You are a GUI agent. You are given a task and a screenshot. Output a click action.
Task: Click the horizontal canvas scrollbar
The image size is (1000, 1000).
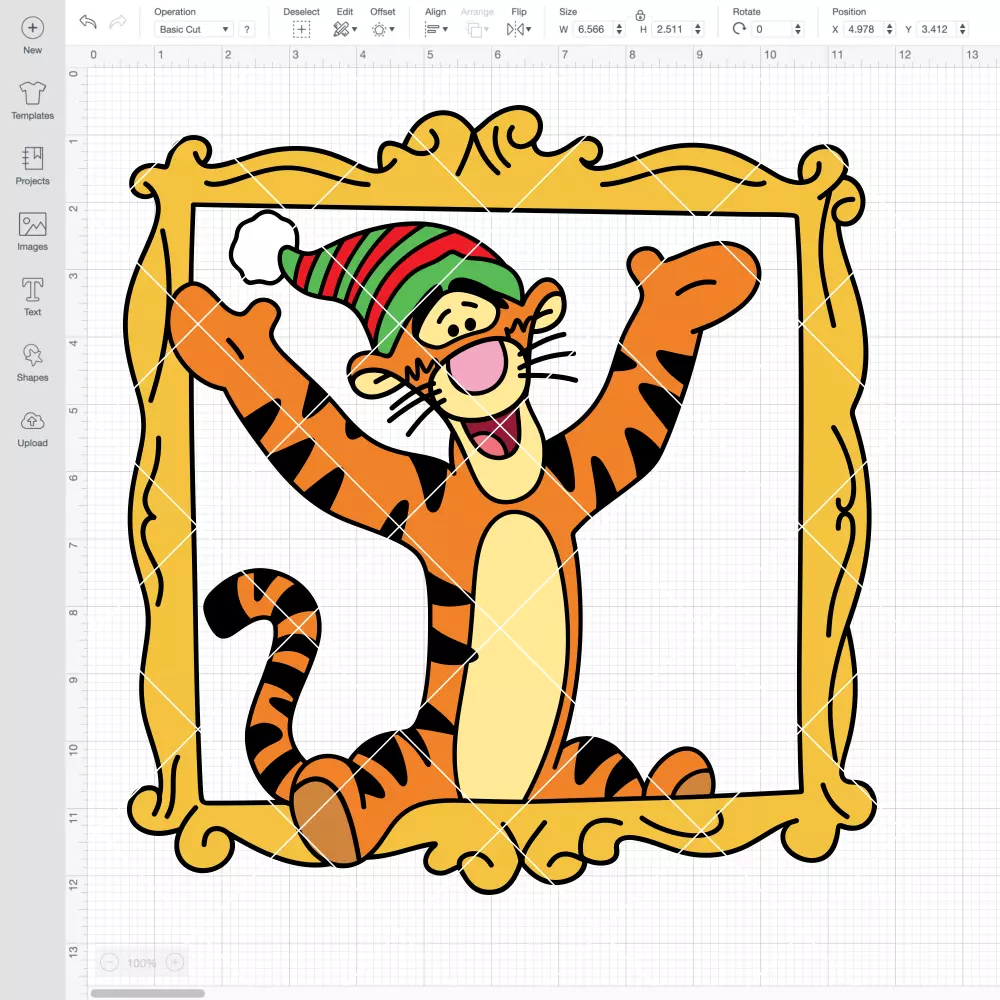click(x=147, y=993)
